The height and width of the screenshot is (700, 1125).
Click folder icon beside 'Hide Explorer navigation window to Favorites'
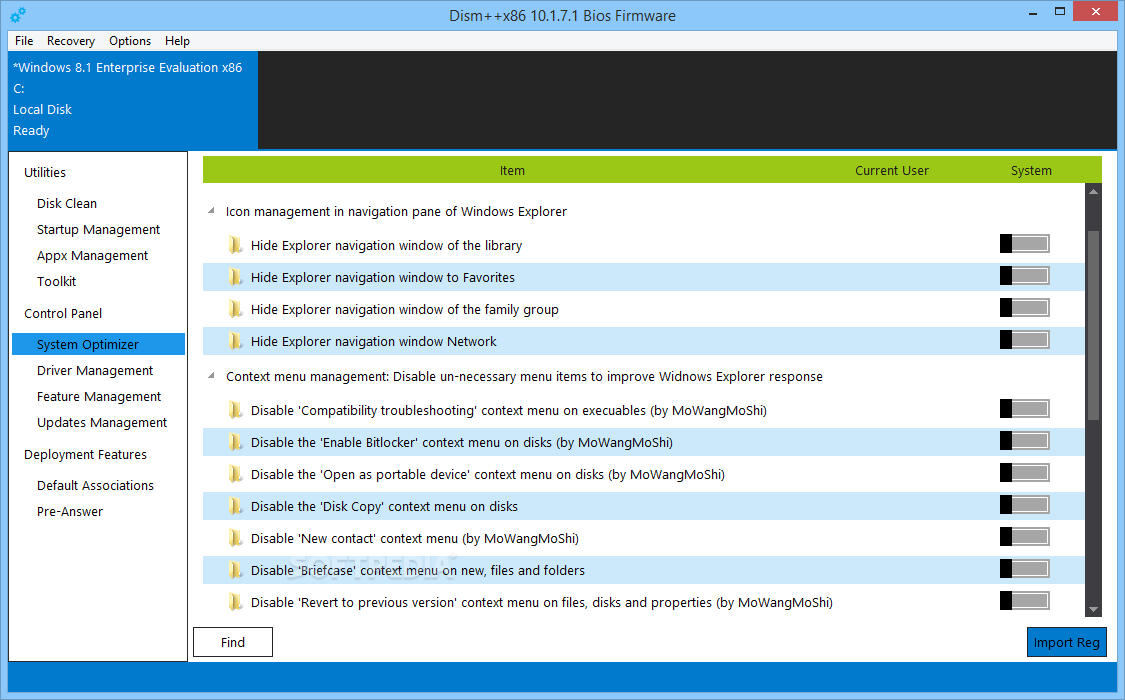pyautogui.click(x=235, y=277)
